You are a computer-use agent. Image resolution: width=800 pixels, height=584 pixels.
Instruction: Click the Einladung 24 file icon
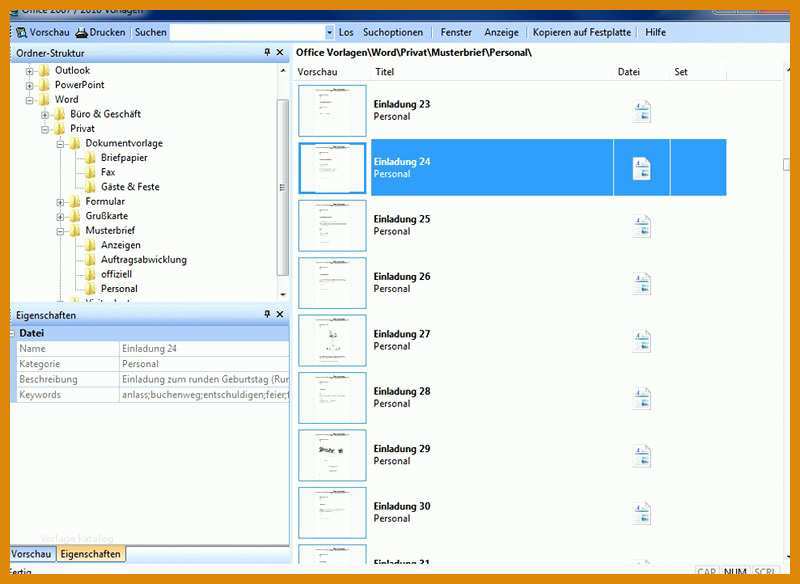click(x=642, y=168)
